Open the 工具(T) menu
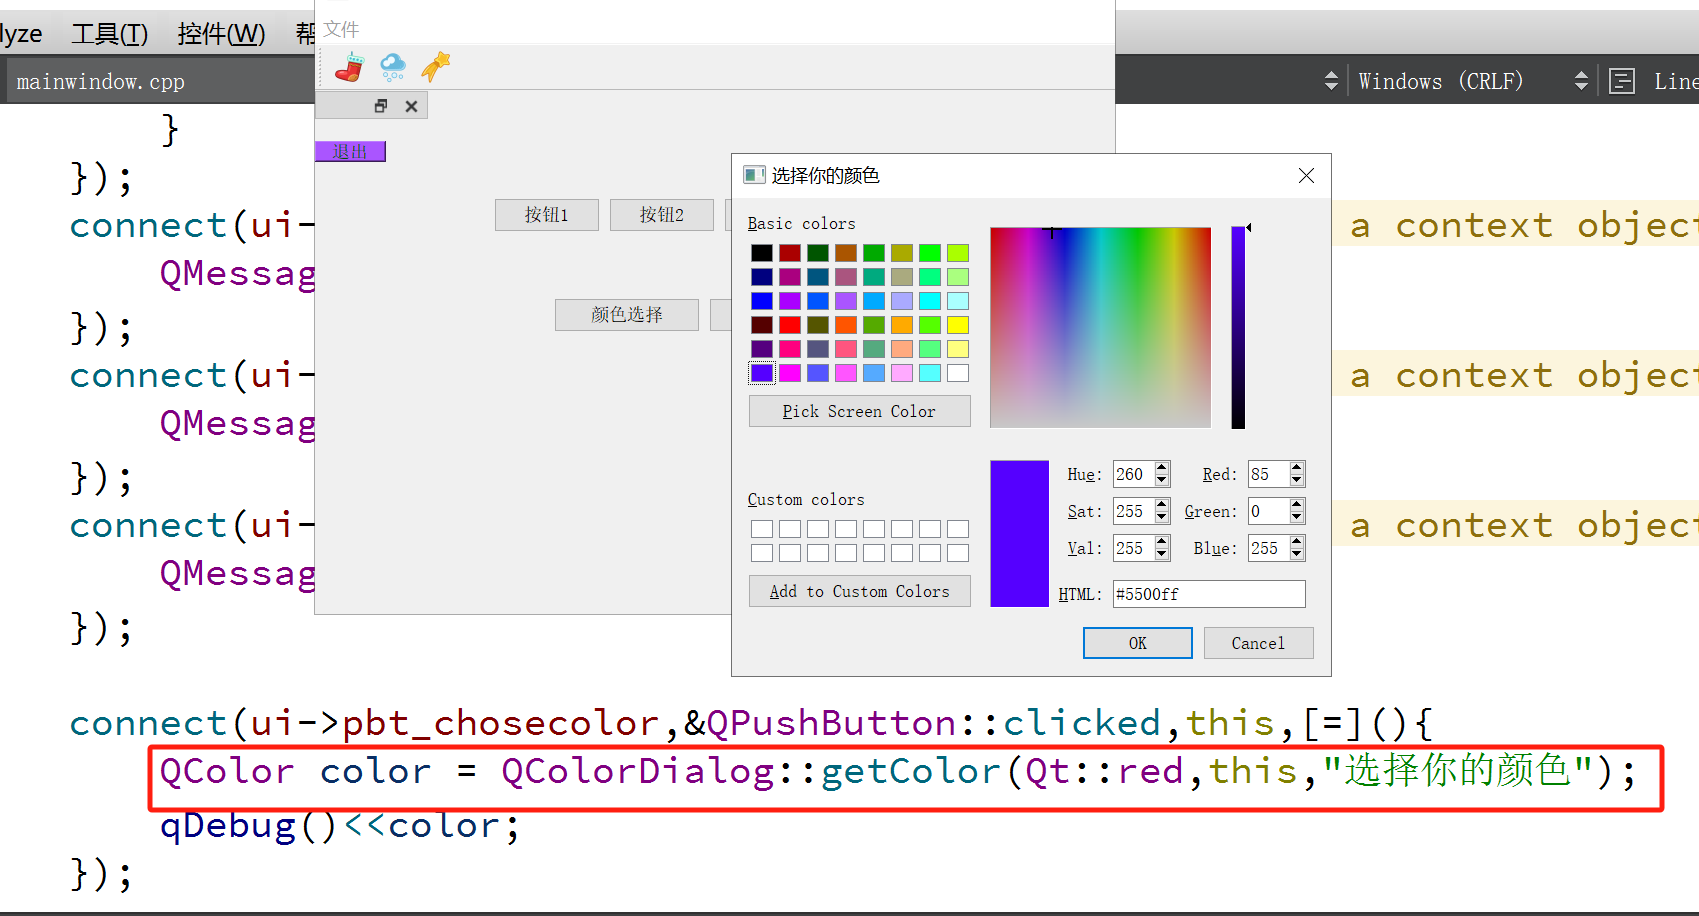 [x=110, y=34]
